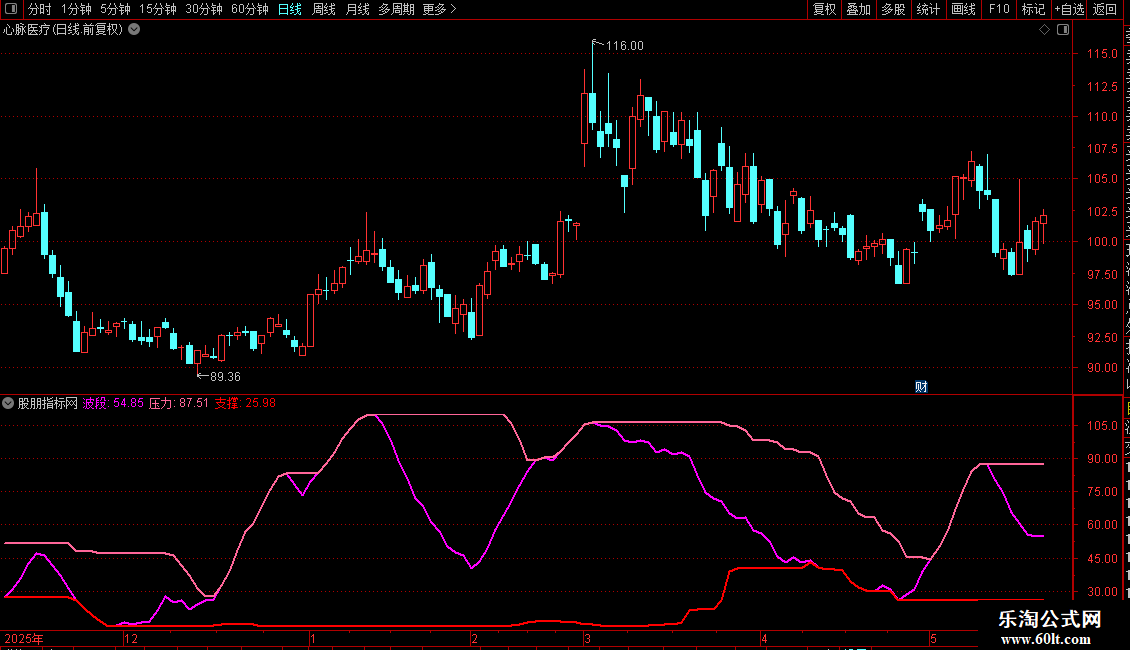Click the 90.00 price axis label in main chart
1130x650 pixels.
1102,368
